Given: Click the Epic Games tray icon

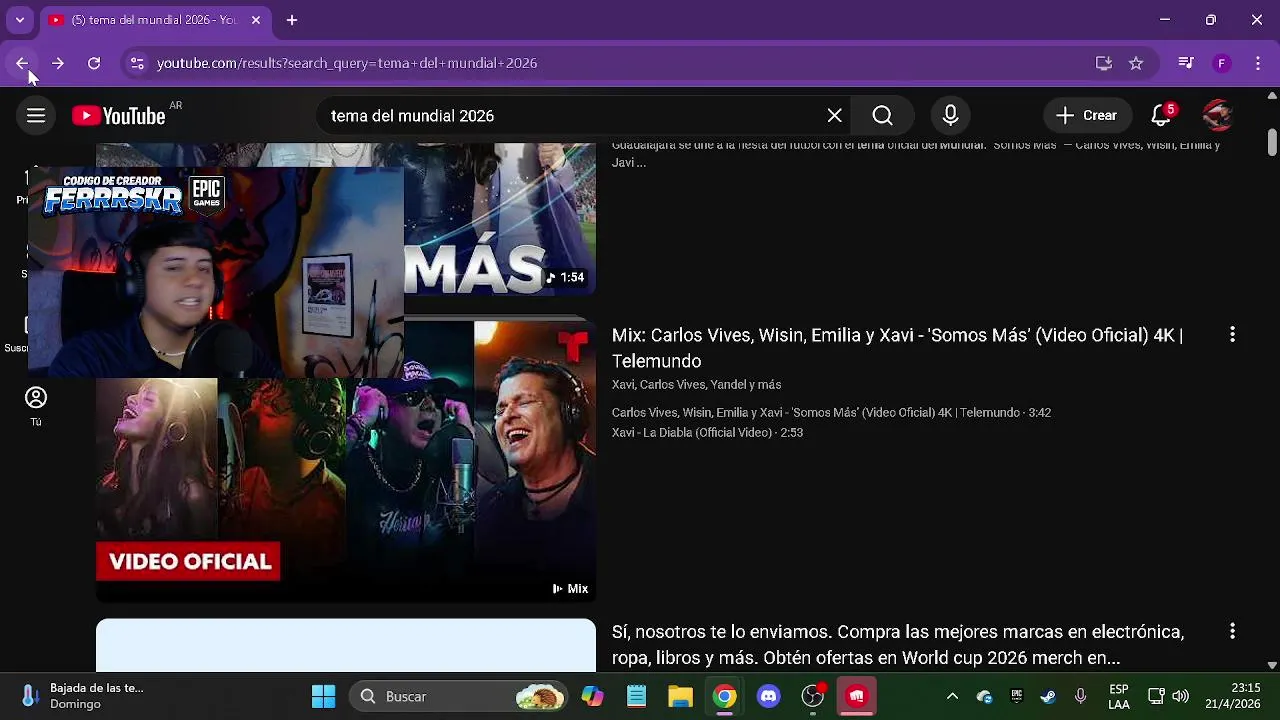Looking at the screenshot, I should (x=1017, y=697).
